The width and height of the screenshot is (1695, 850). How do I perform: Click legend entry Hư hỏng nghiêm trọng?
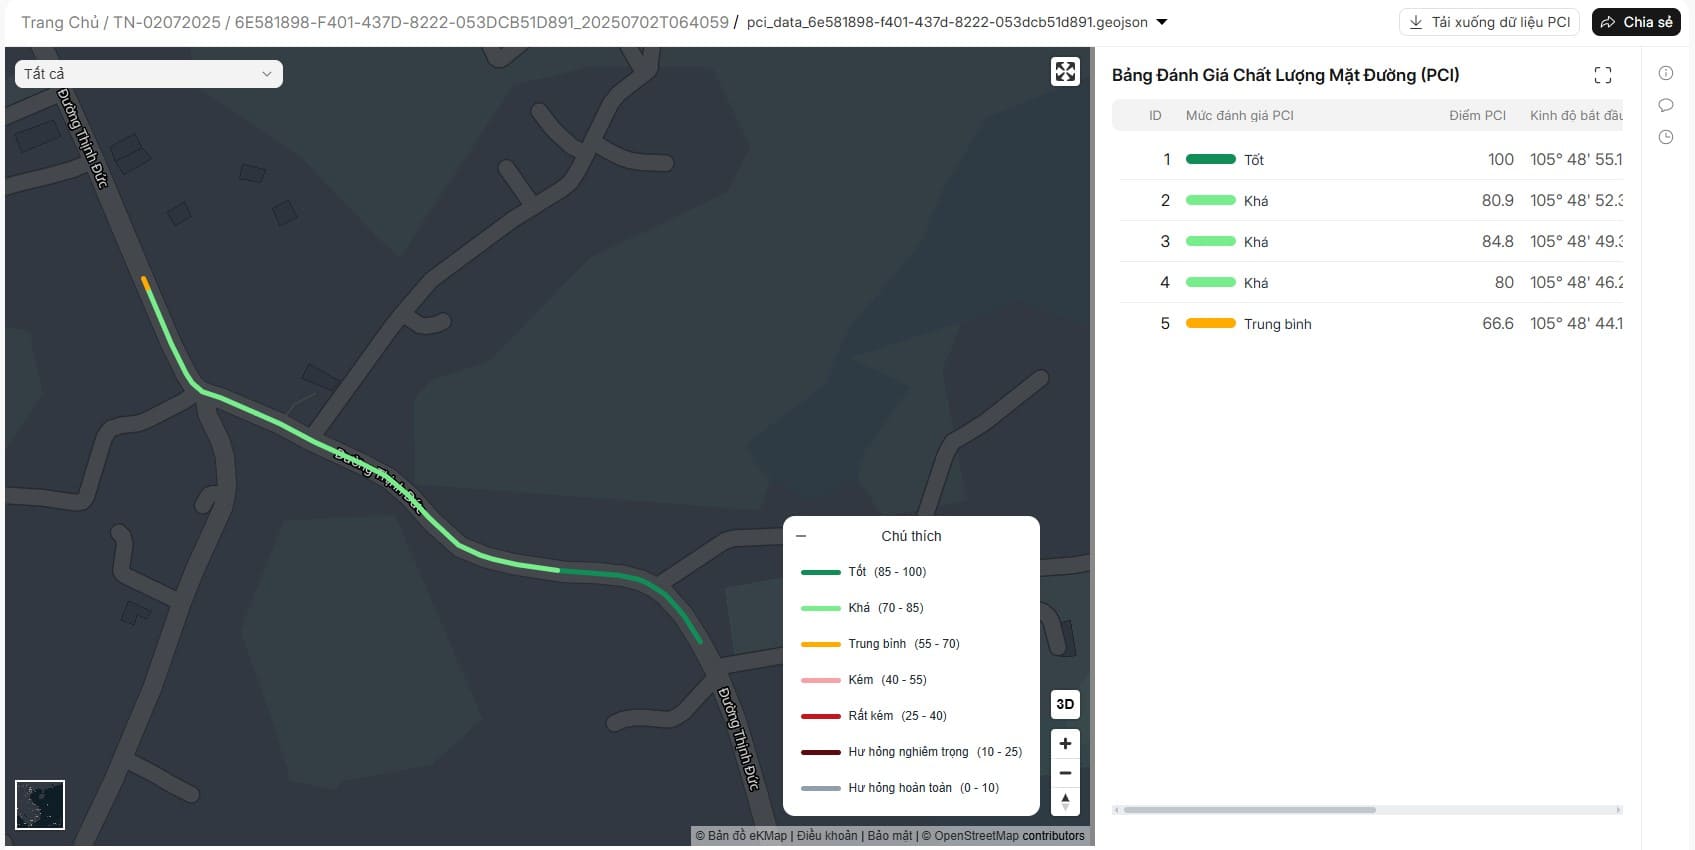pos(912,752)
